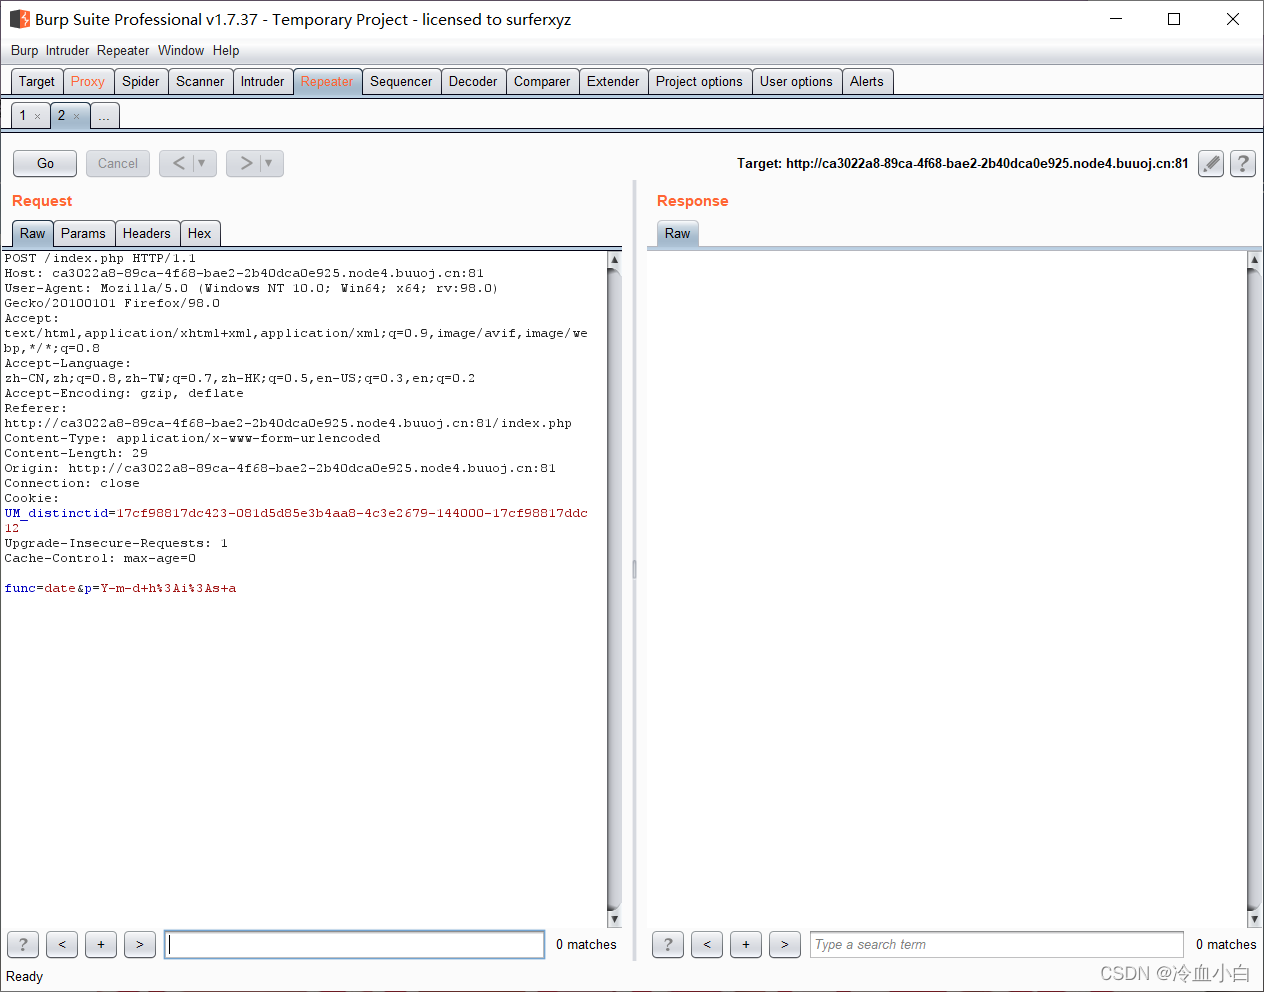Click the response search term field
This screenshot has height=992, width=1264.
coord(997,944)
